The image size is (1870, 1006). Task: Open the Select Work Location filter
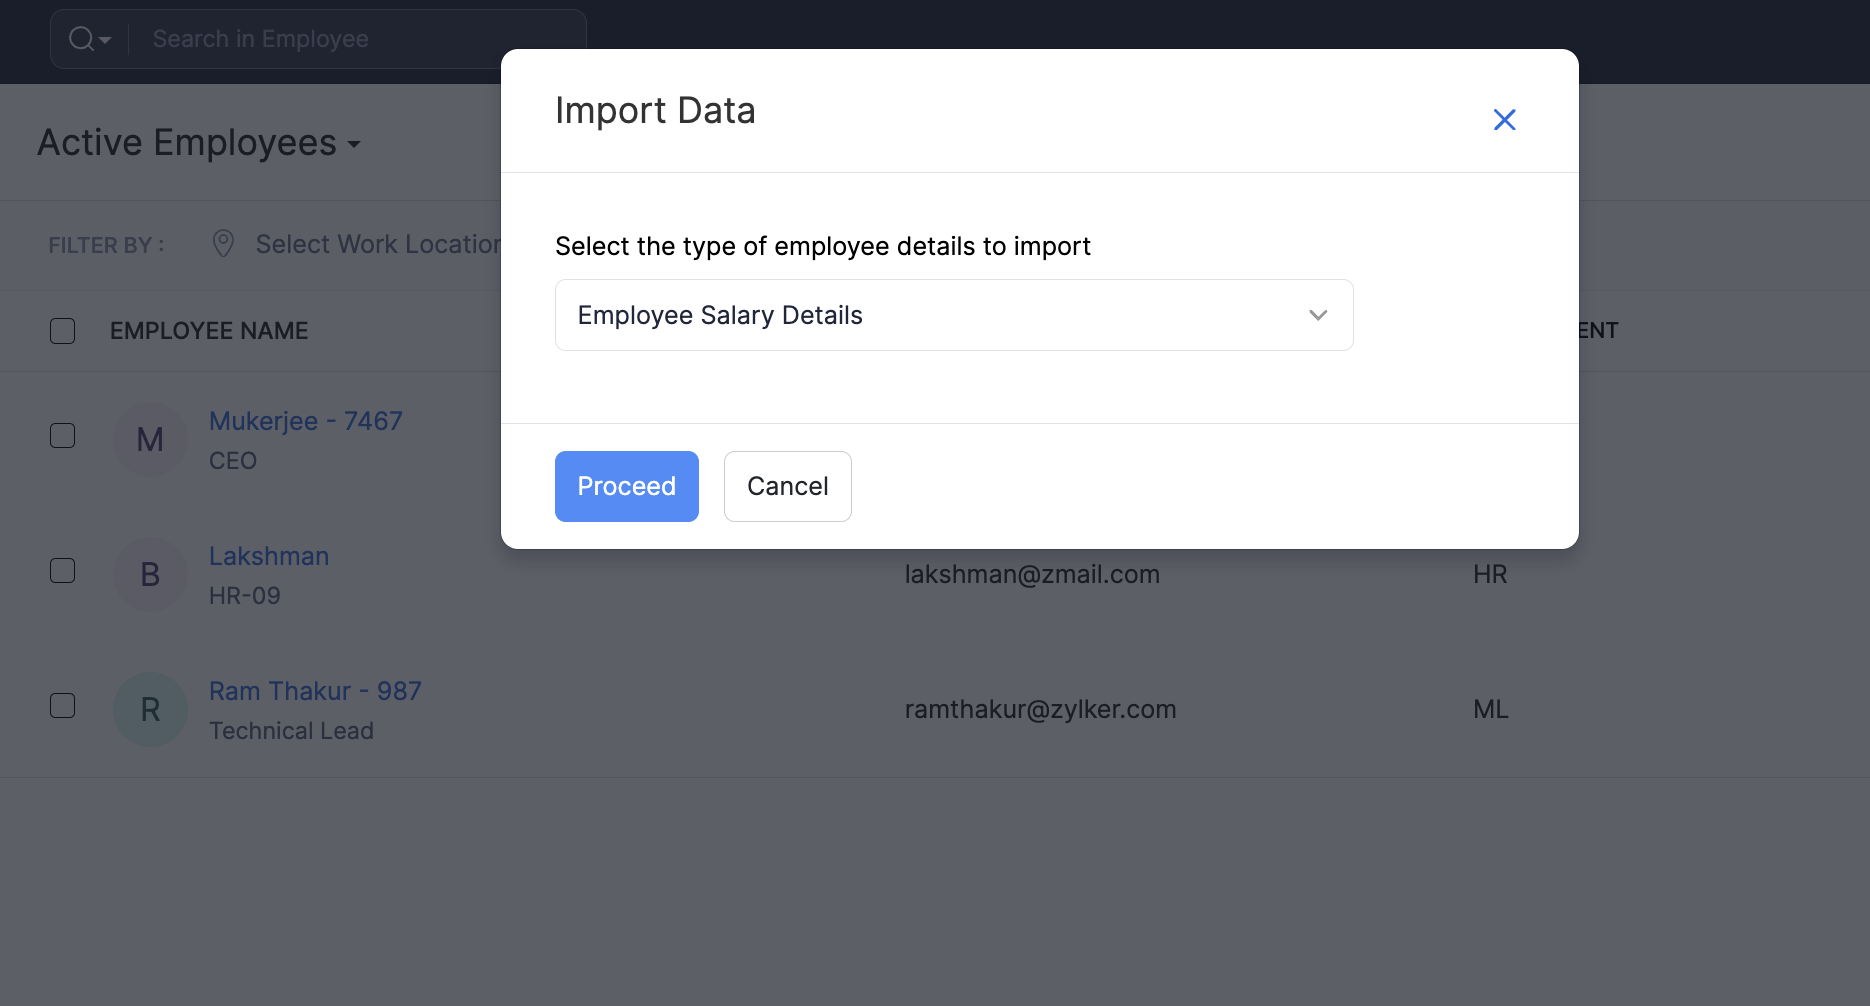(370, 243)
